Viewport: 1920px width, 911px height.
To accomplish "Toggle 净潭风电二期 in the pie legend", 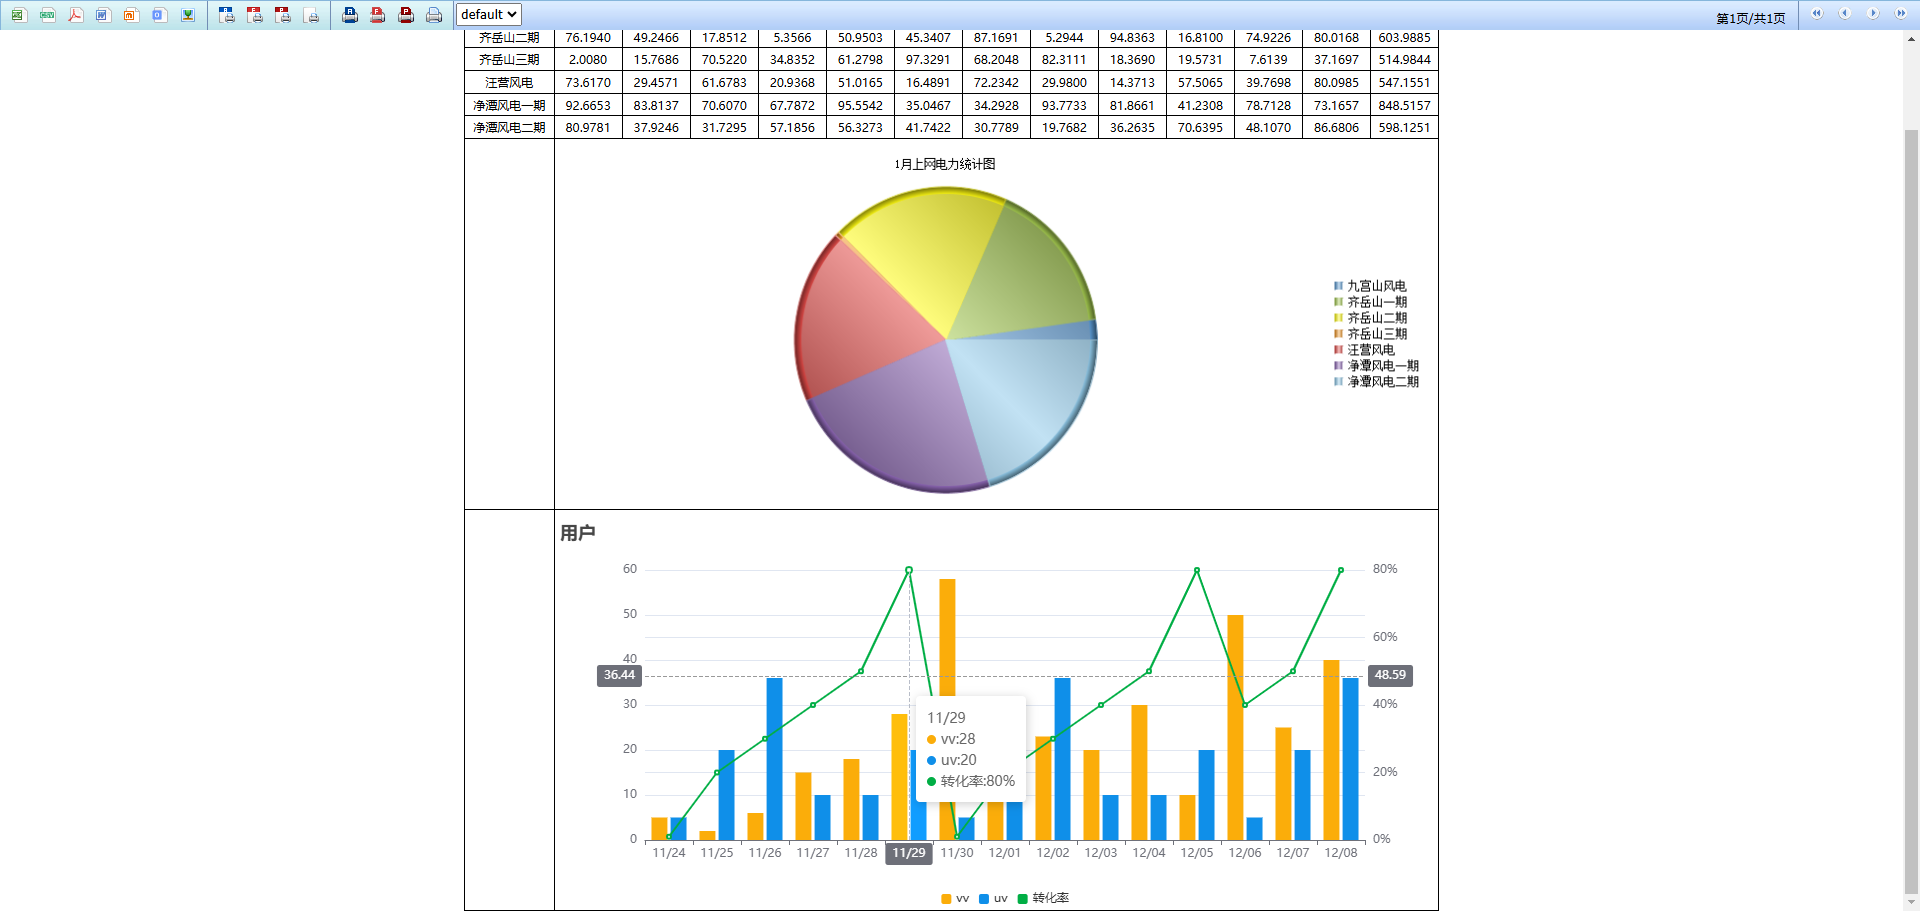I will tap(1376, 382).
